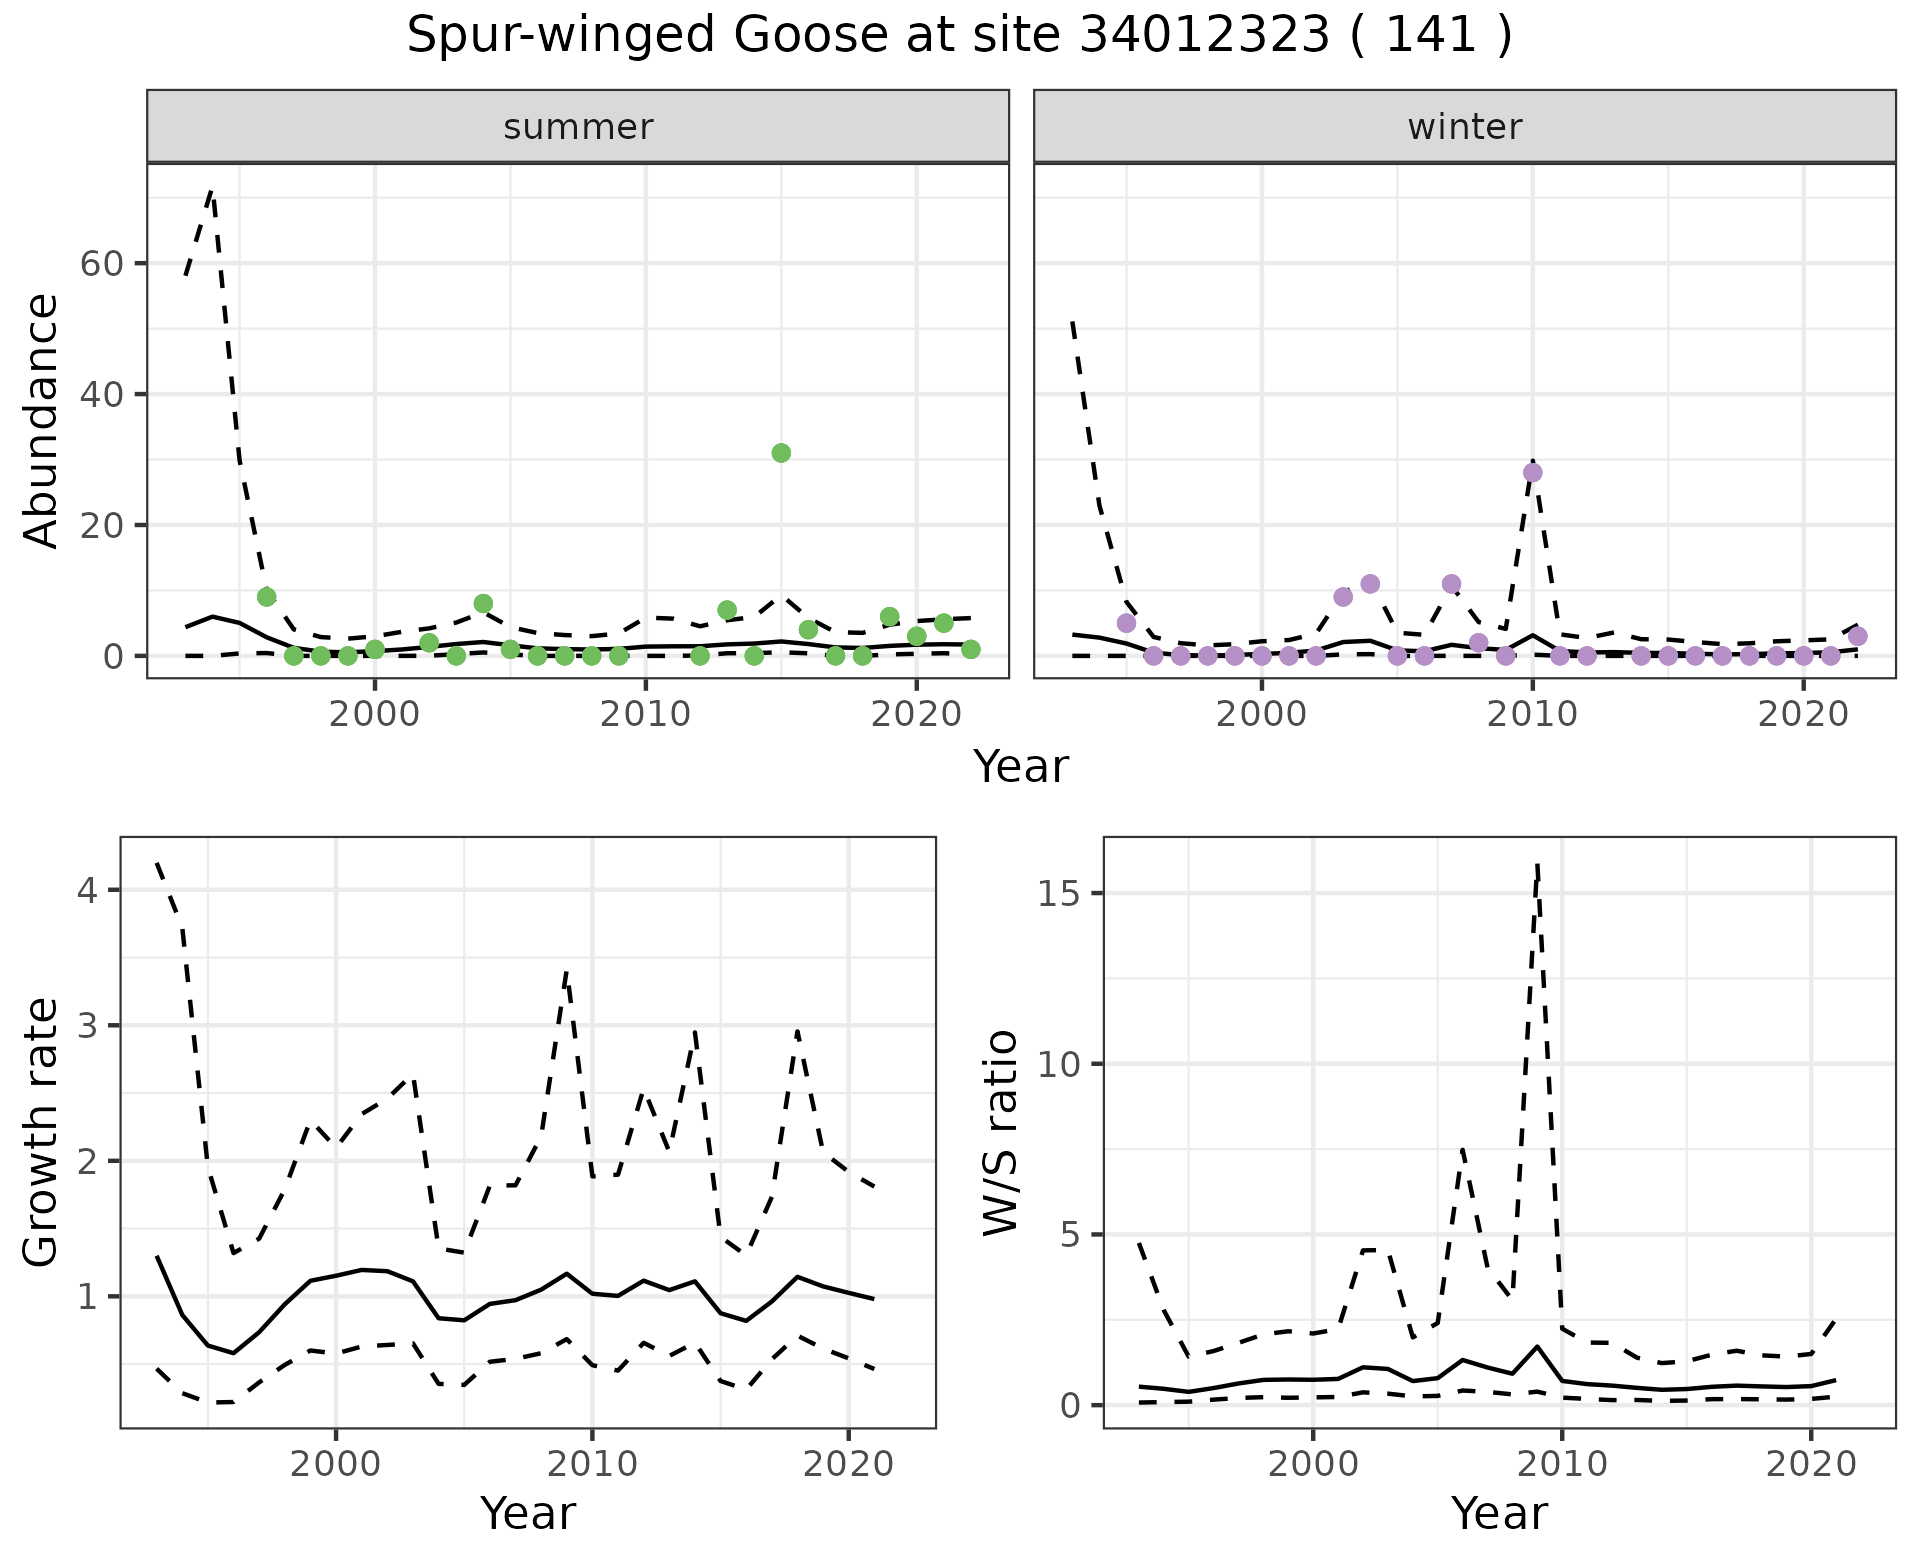This screenshot has height=1560, width=1920.
Task: Click the shared Year label under abundance panels
Action: (x=1020, y=767)
